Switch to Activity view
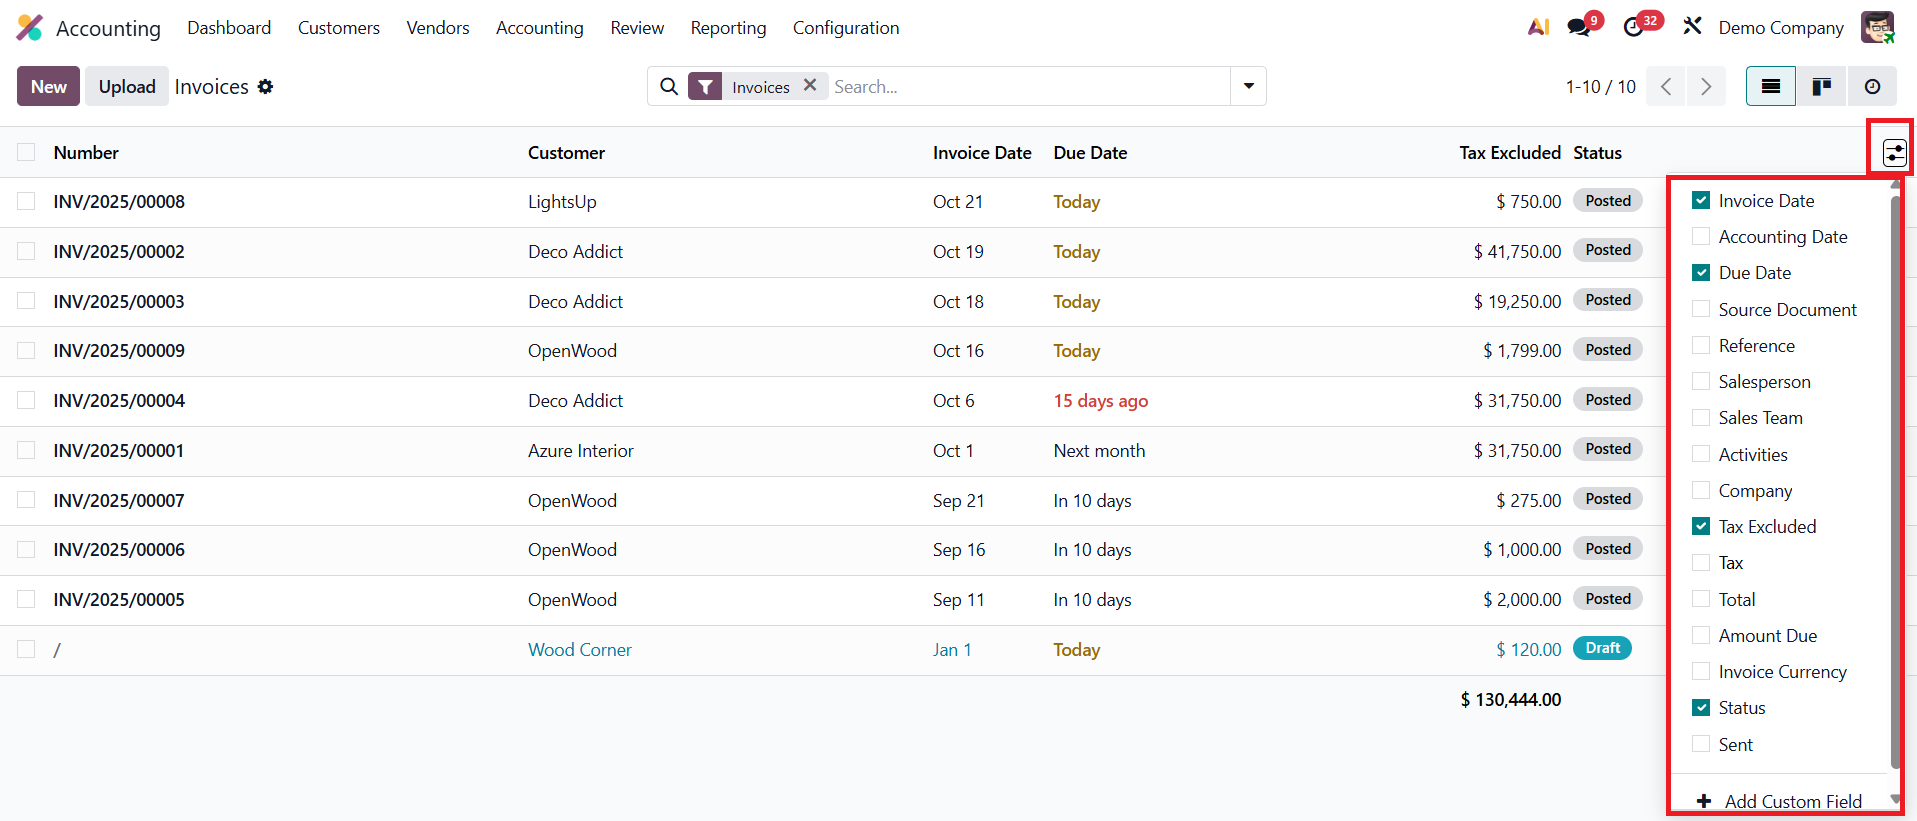Viewport: 1917px width, 821px height. coord(1872,87)
